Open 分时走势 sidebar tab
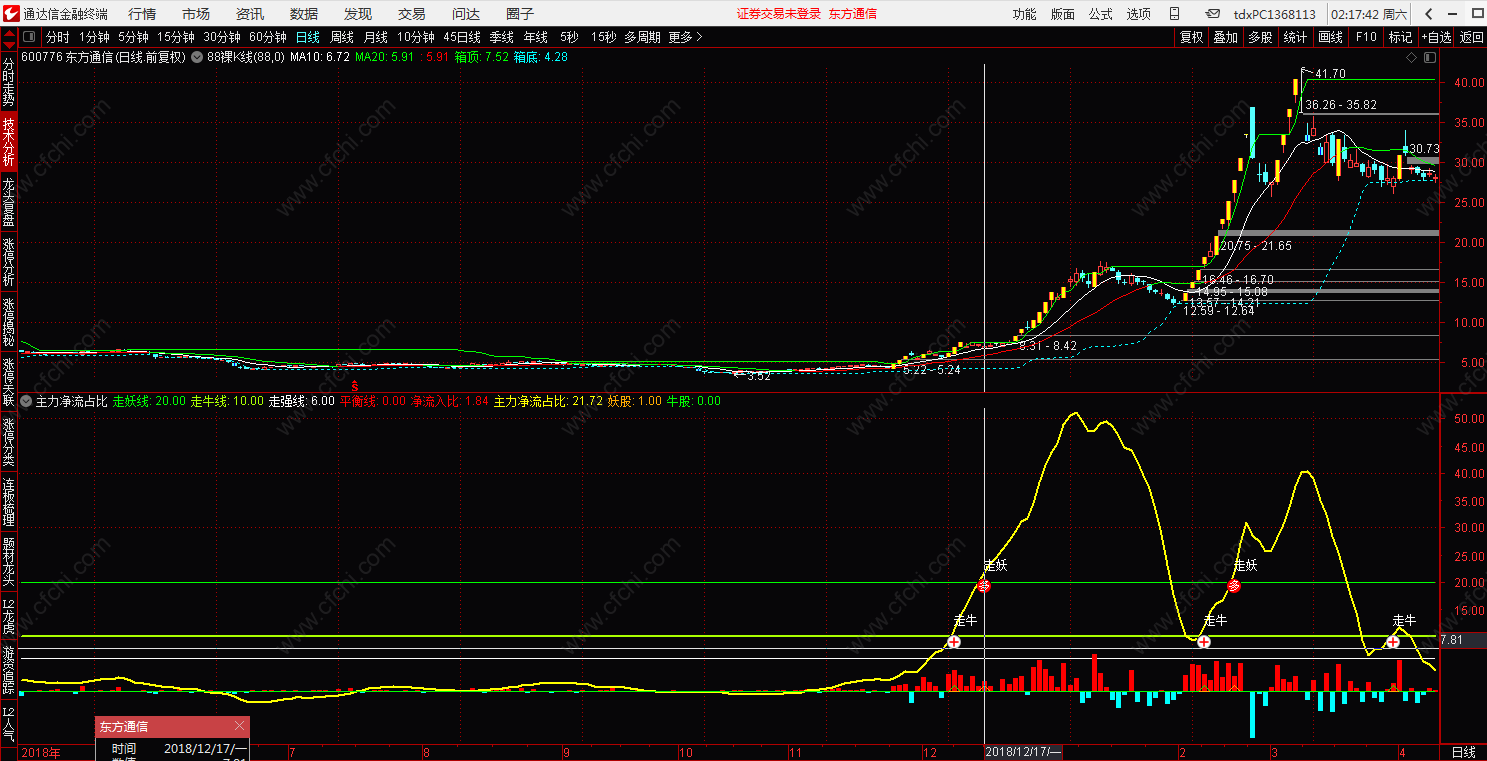1487x761 pixels. (x=8, y=82)
